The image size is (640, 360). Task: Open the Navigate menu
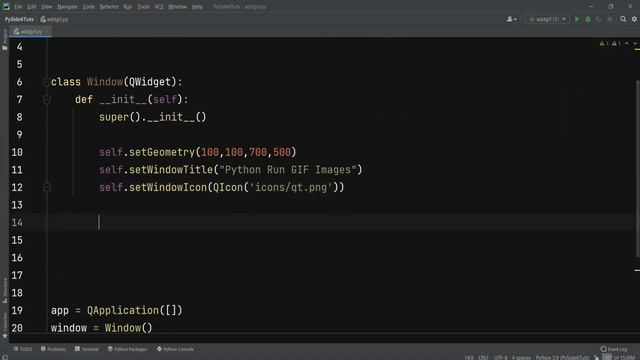67,7
